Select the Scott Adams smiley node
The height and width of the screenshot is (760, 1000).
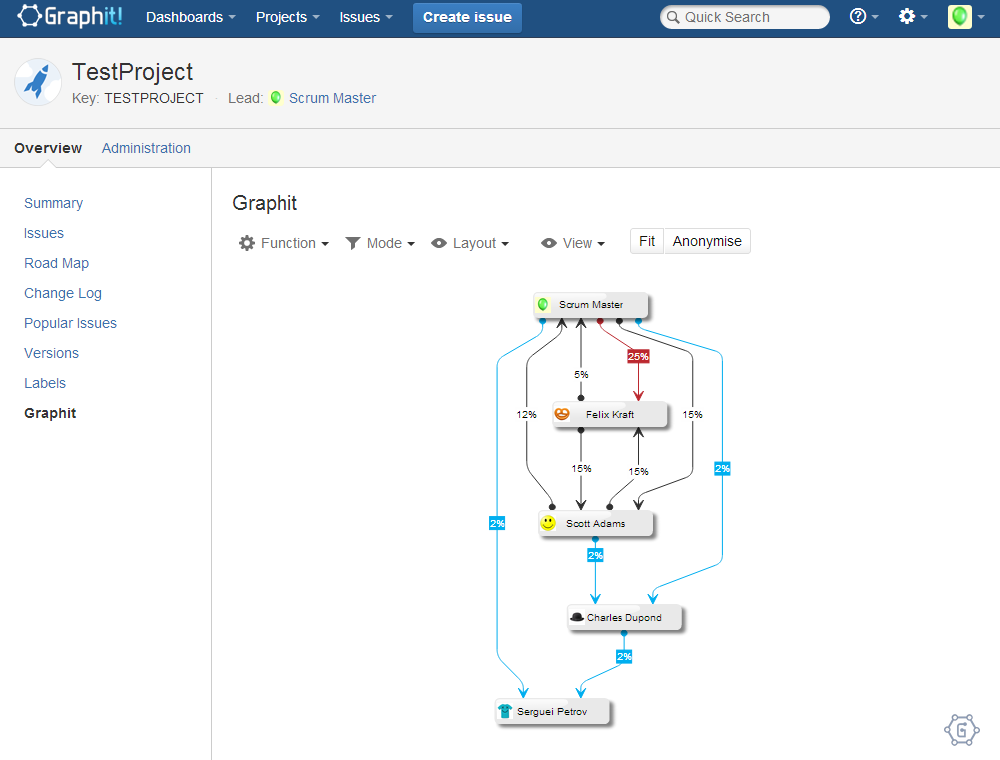(x=595, y=523)
